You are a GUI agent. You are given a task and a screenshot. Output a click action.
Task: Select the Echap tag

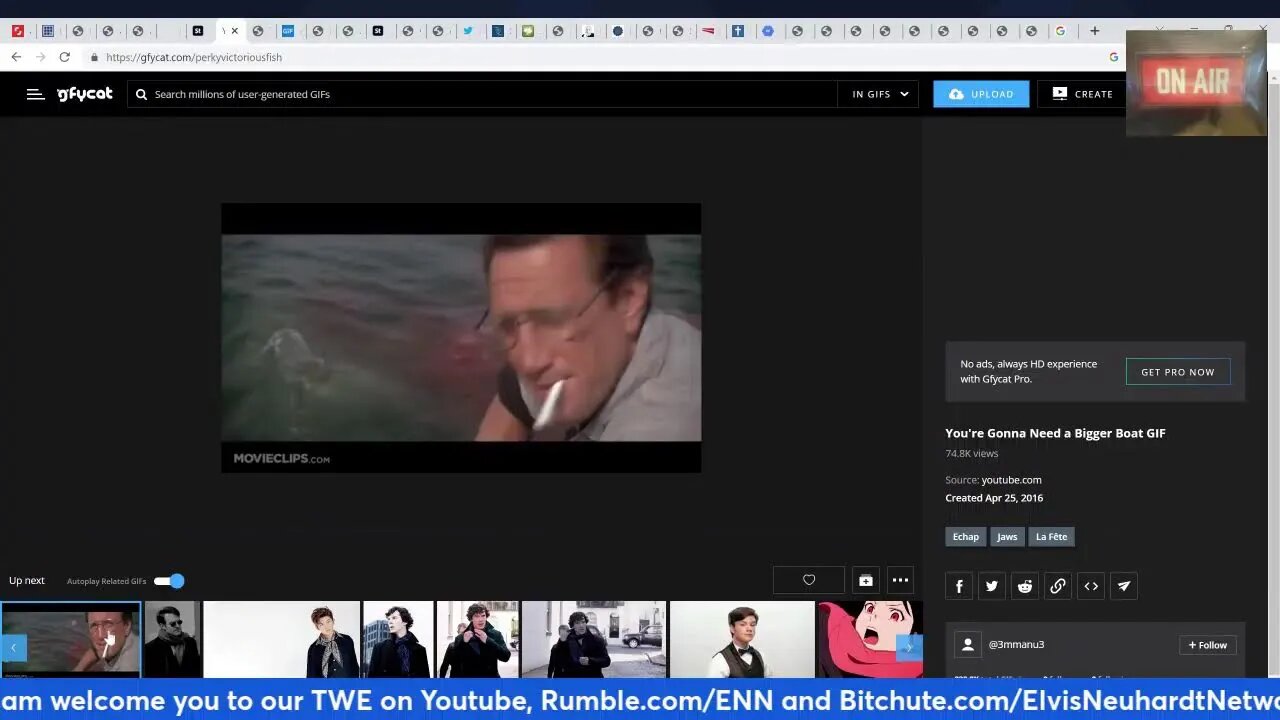tap(965, 537)
